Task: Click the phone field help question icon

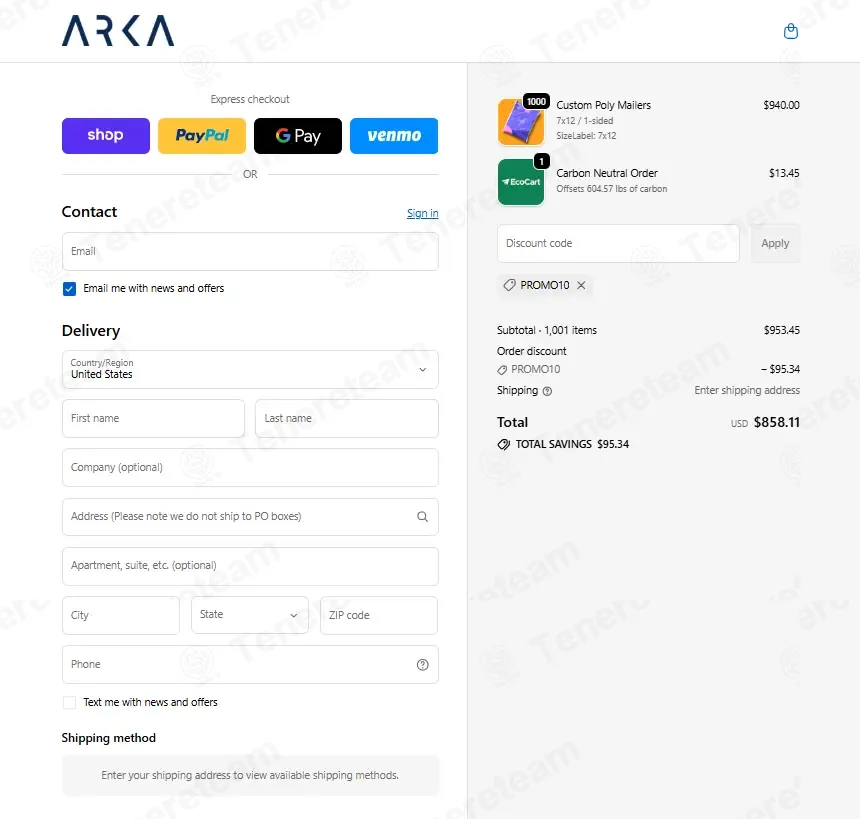Action: coord(422,665)
